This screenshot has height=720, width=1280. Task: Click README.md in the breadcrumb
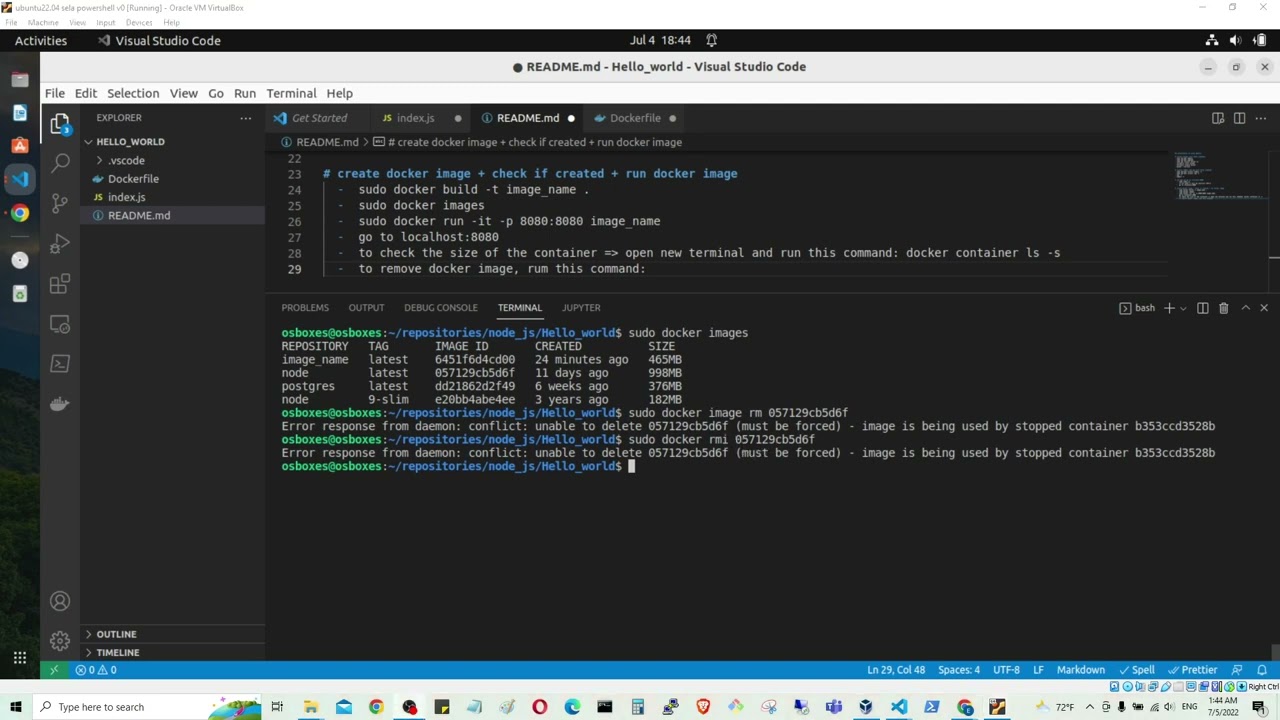click(x=327, y=142)
